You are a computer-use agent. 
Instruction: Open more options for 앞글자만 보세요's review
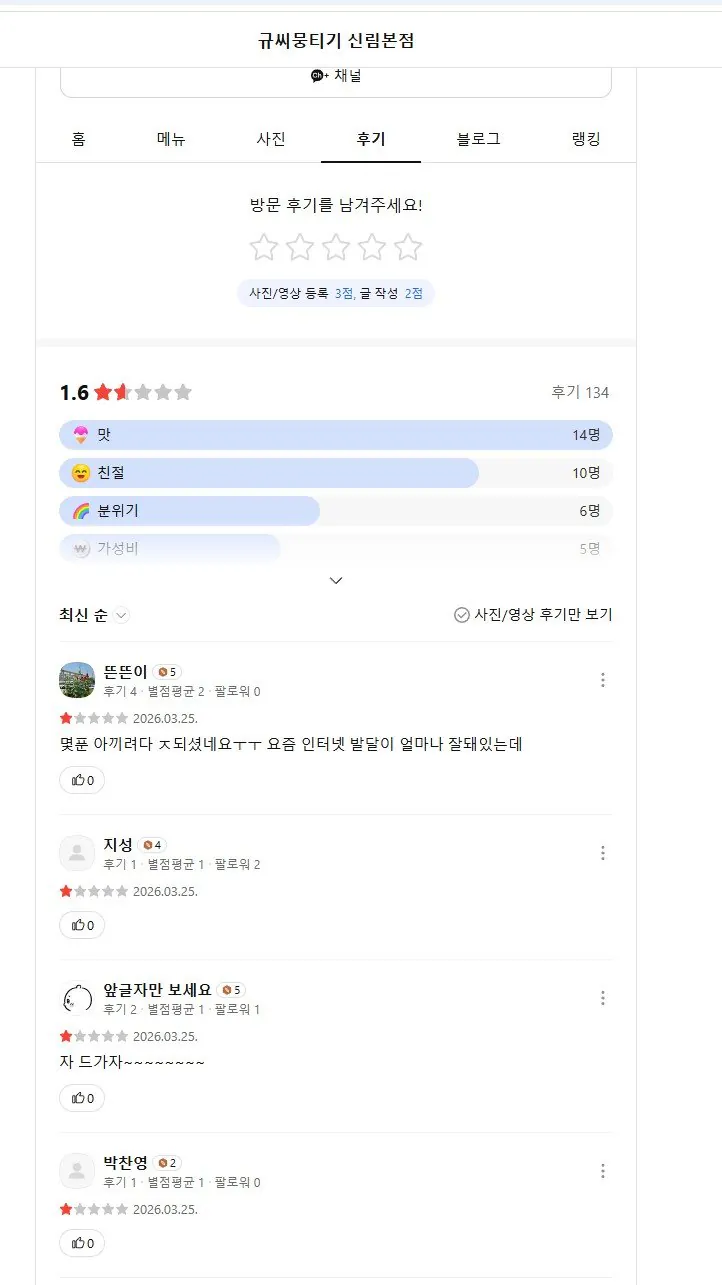pos(602,998)
